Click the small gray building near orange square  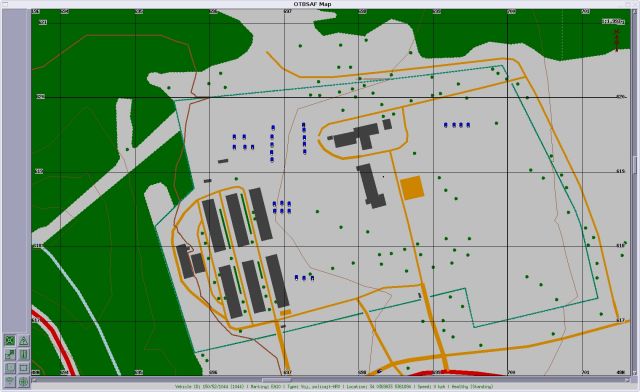pyautogui.click(x=387, y=124)
